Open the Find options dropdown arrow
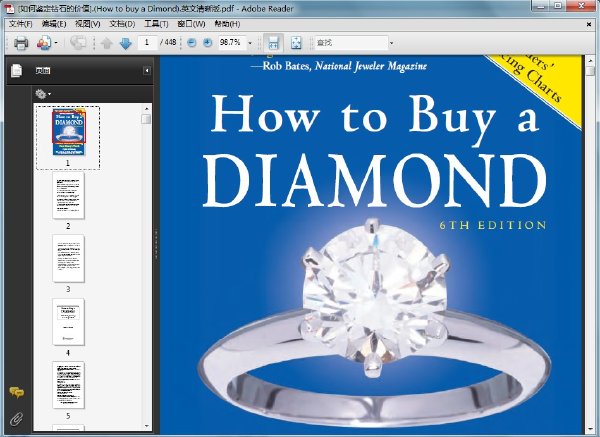 click(391, 43)
